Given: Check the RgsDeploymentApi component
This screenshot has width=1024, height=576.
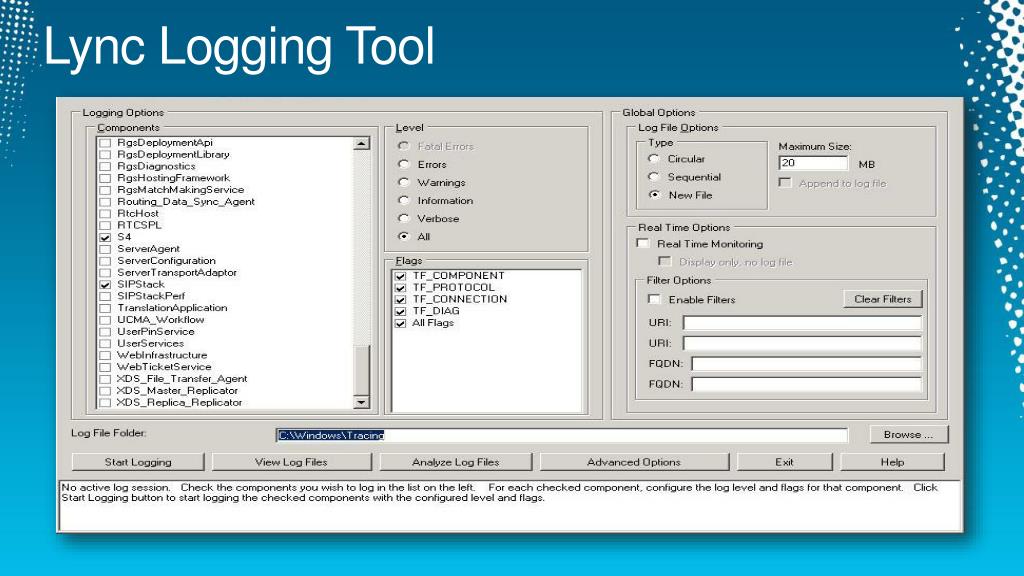Looking at the screenshot, I should (105, 143).
